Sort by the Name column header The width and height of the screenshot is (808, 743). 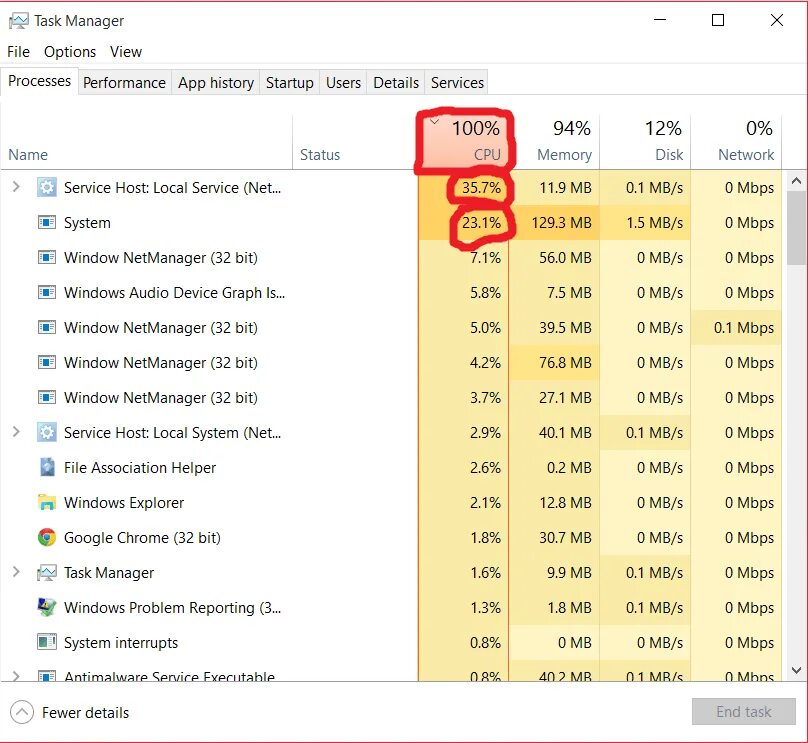pos(146,142)
